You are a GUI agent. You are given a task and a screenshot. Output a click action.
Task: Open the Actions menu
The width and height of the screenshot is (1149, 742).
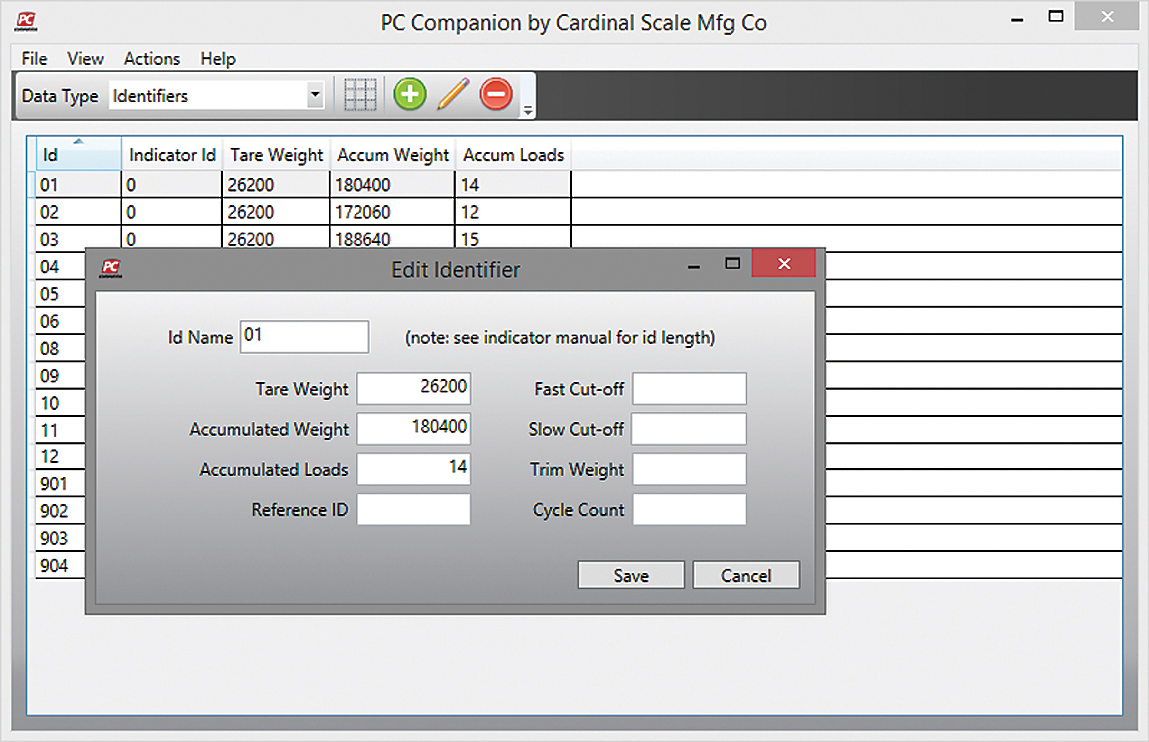152,59
